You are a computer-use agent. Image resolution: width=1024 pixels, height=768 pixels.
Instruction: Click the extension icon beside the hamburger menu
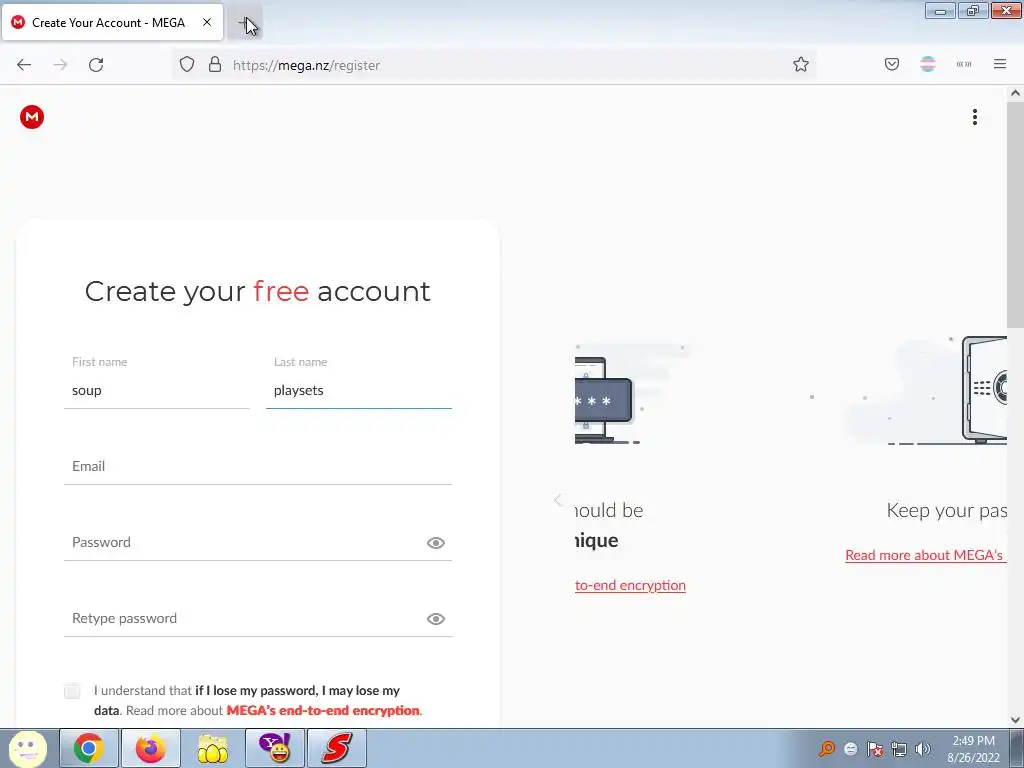pos(963,64)
